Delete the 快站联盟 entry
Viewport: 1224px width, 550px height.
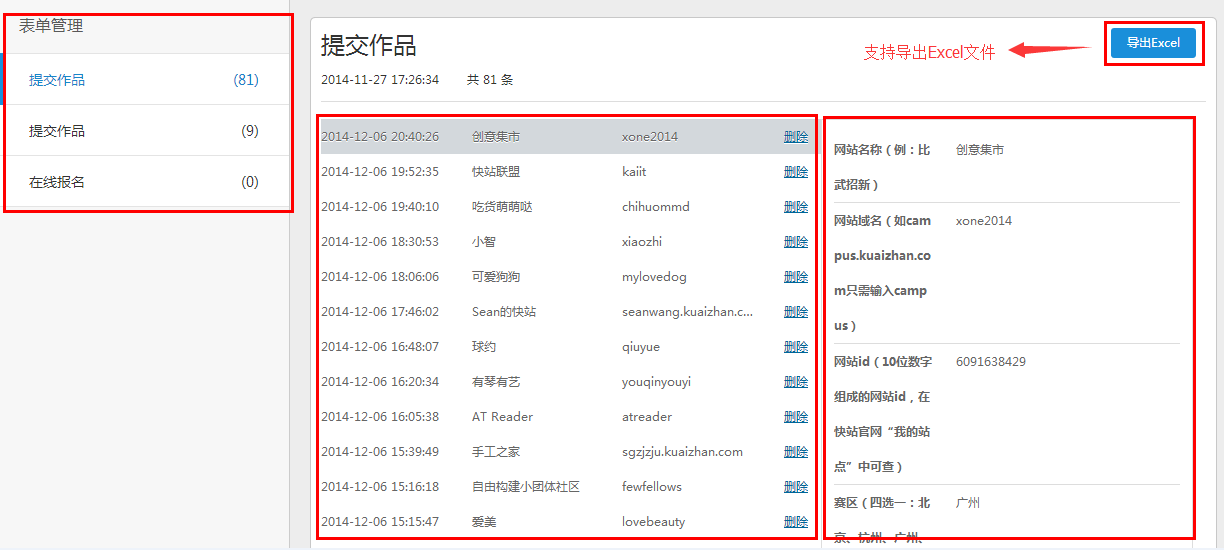[795, 172]
